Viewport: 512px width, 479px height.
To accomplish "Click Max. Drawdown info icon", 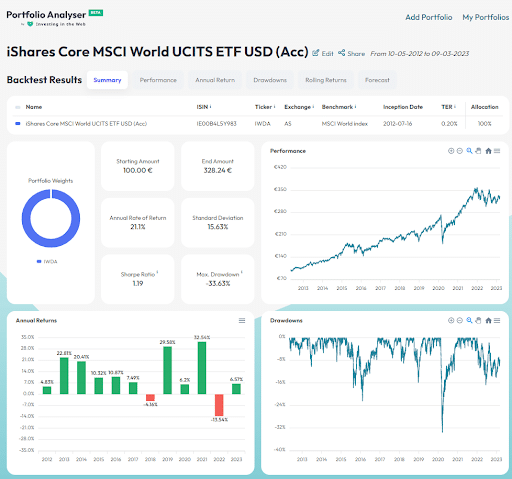I will 241,272.
